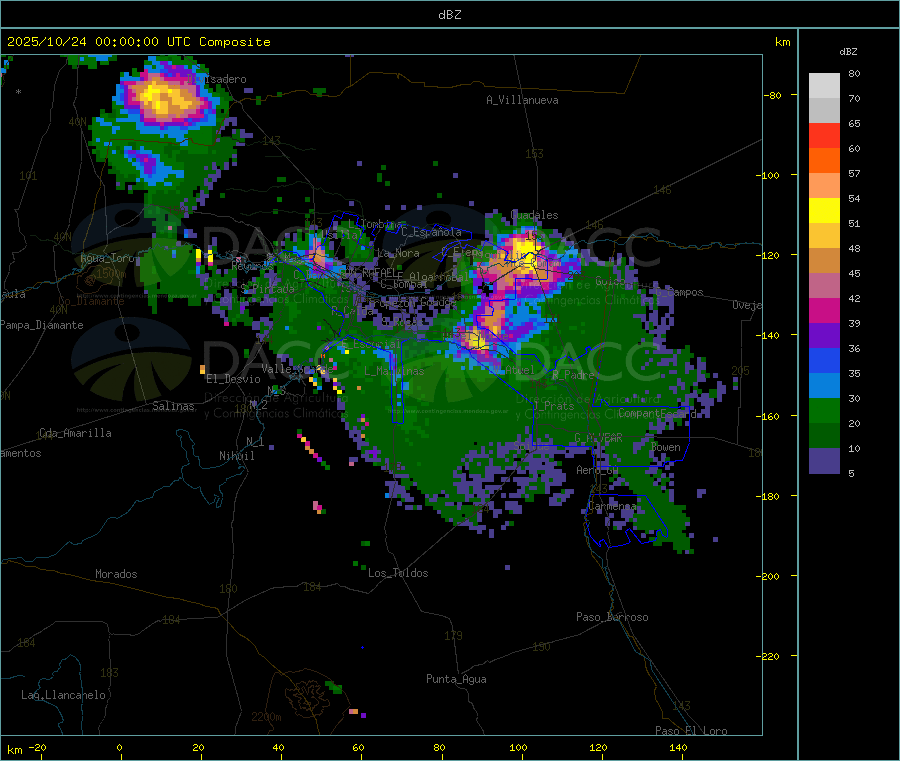Click the 'Paso_El_Loro' map label
Viewport: 900px width, 761px height.
tap(691, 731)
